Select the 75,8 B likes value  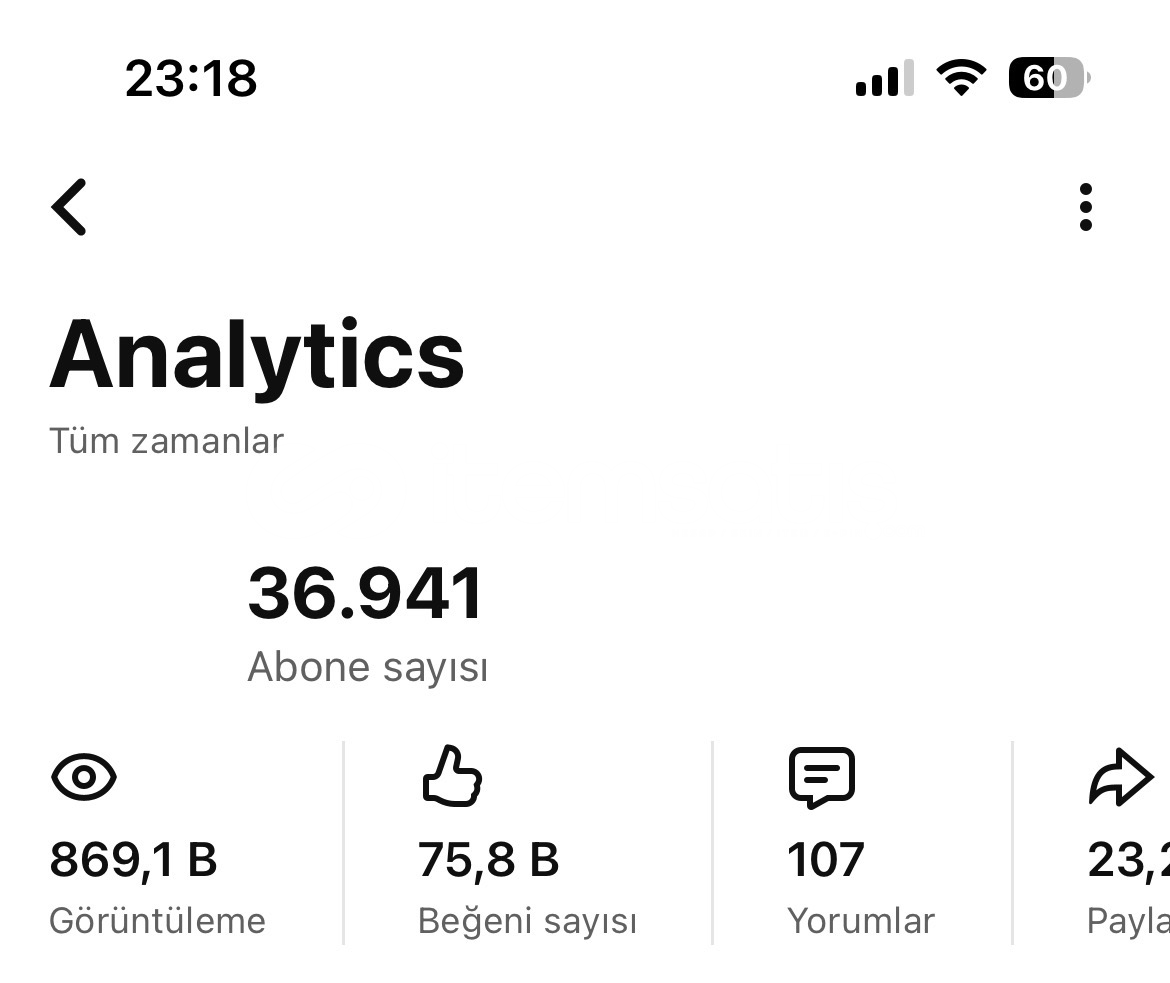tap(488, 860)
